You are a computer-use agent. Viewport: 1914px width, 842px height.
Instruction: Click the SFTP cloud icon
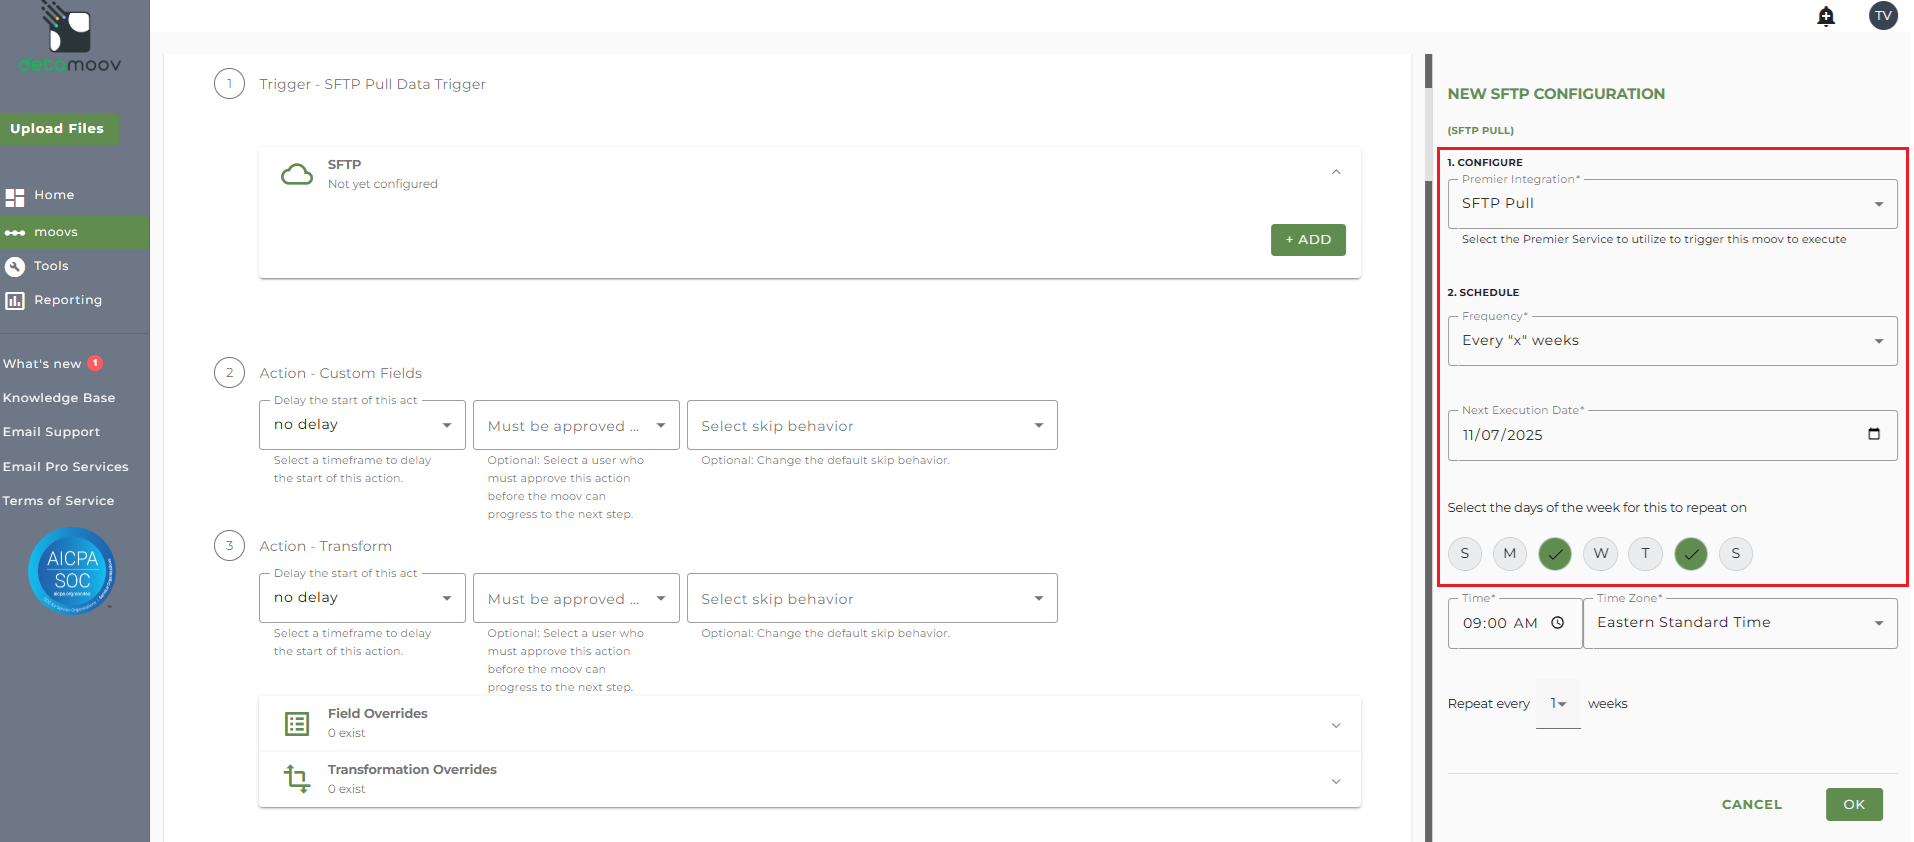tap(297, 175)
